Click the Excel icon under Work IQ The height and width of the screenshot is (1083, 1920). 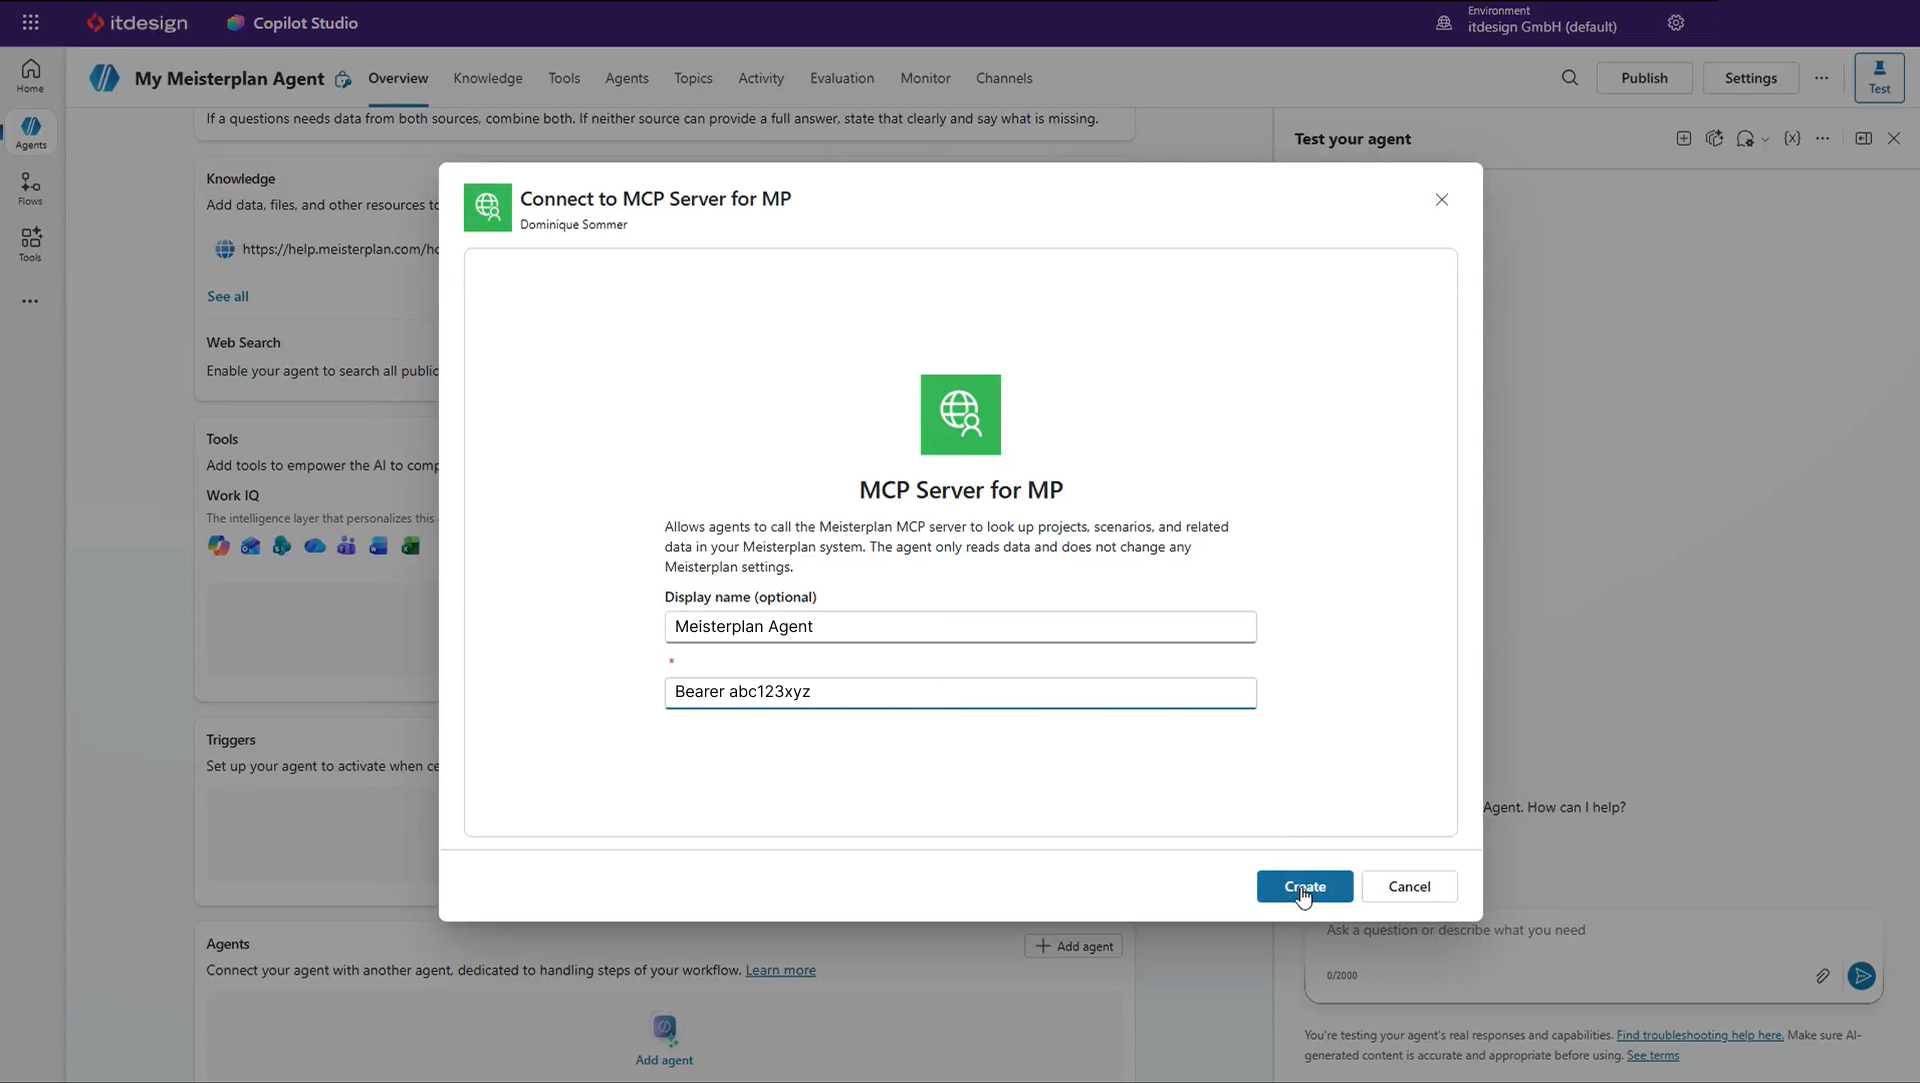click(411, 546)
